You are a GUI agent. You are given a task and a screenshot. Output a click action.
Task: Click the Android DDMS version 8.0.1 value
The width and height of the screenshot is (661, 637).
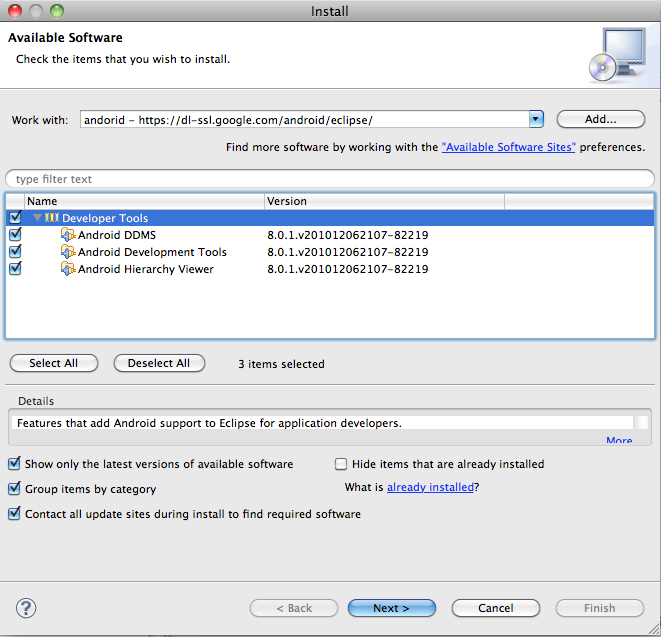[347, 235]
